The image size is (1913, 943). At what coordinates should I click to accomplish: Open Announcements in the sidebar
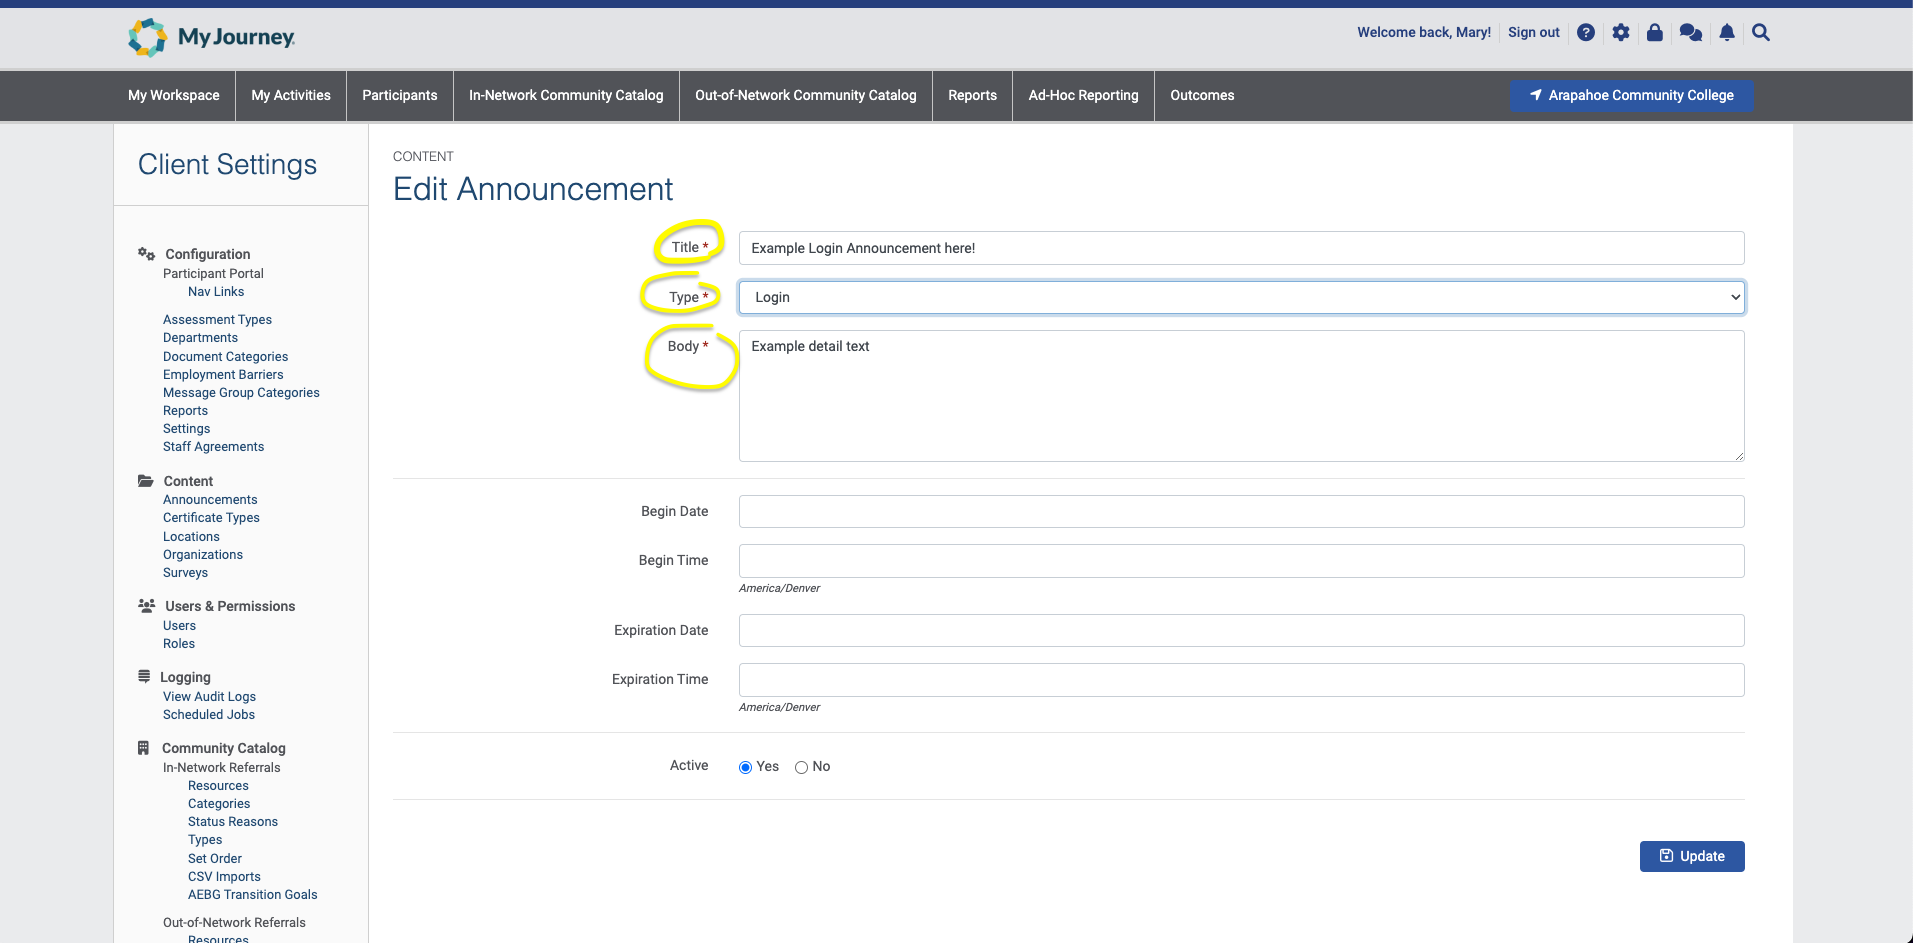[210, 500]
